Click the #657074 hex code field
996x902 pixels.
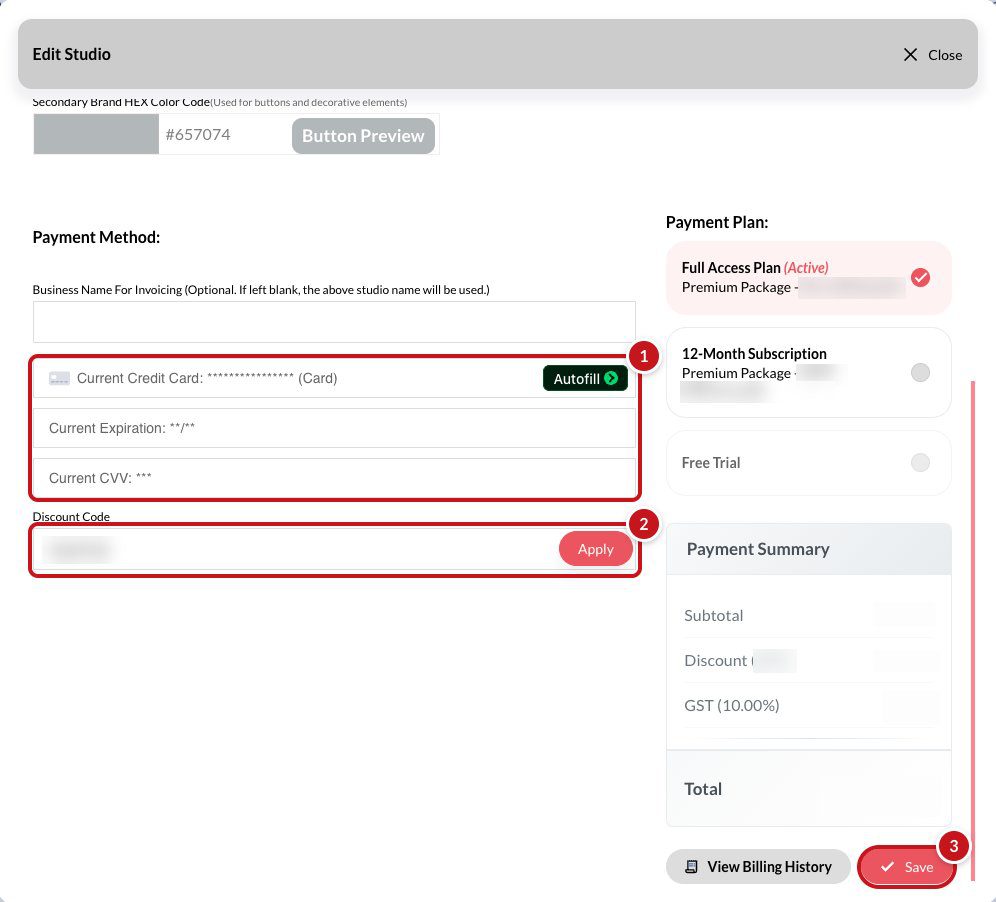point(224,135)
